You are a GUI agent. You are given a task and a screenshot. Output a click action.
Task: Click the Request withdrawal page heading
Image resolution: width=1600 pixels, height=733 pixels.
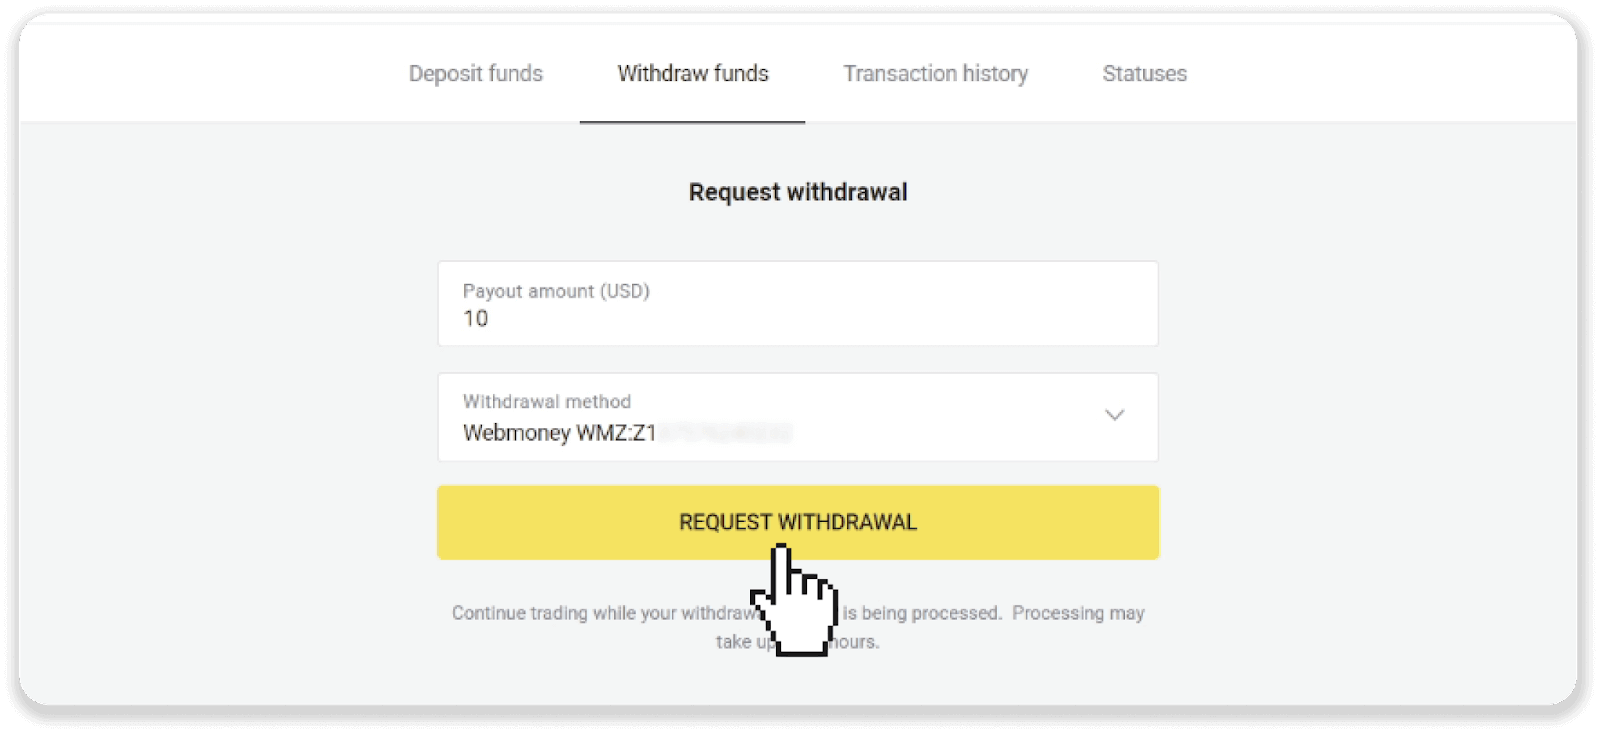tap(797, 191)
